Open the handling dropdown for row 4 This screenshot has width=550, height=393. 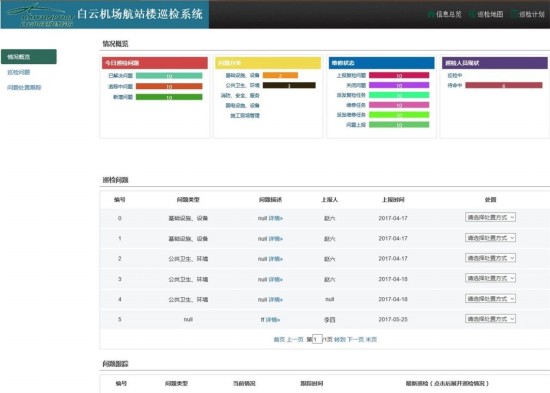coord(490,299)
